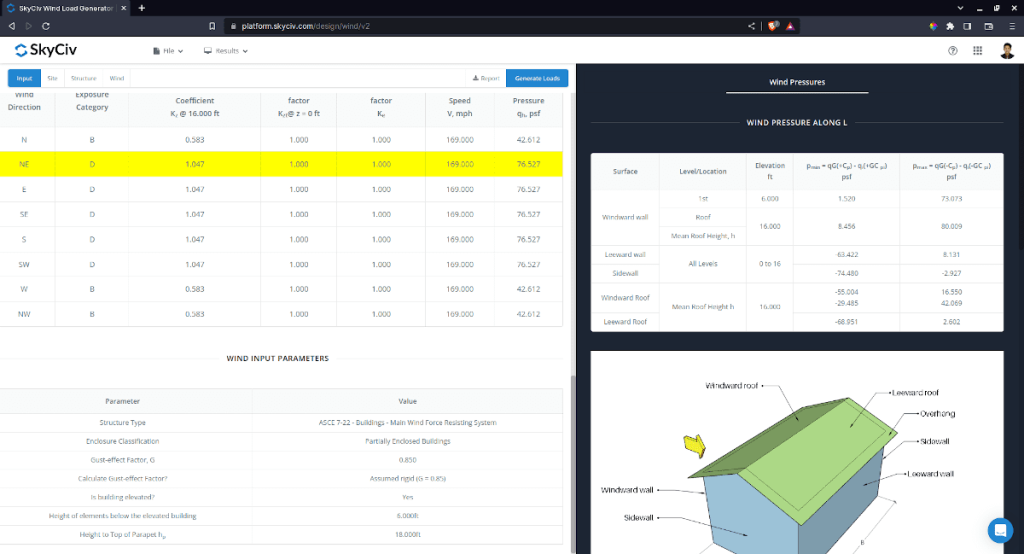Select the Wind tab
Image resolution: width=1024 pixels, height=554 pixels.
[117, 78]
